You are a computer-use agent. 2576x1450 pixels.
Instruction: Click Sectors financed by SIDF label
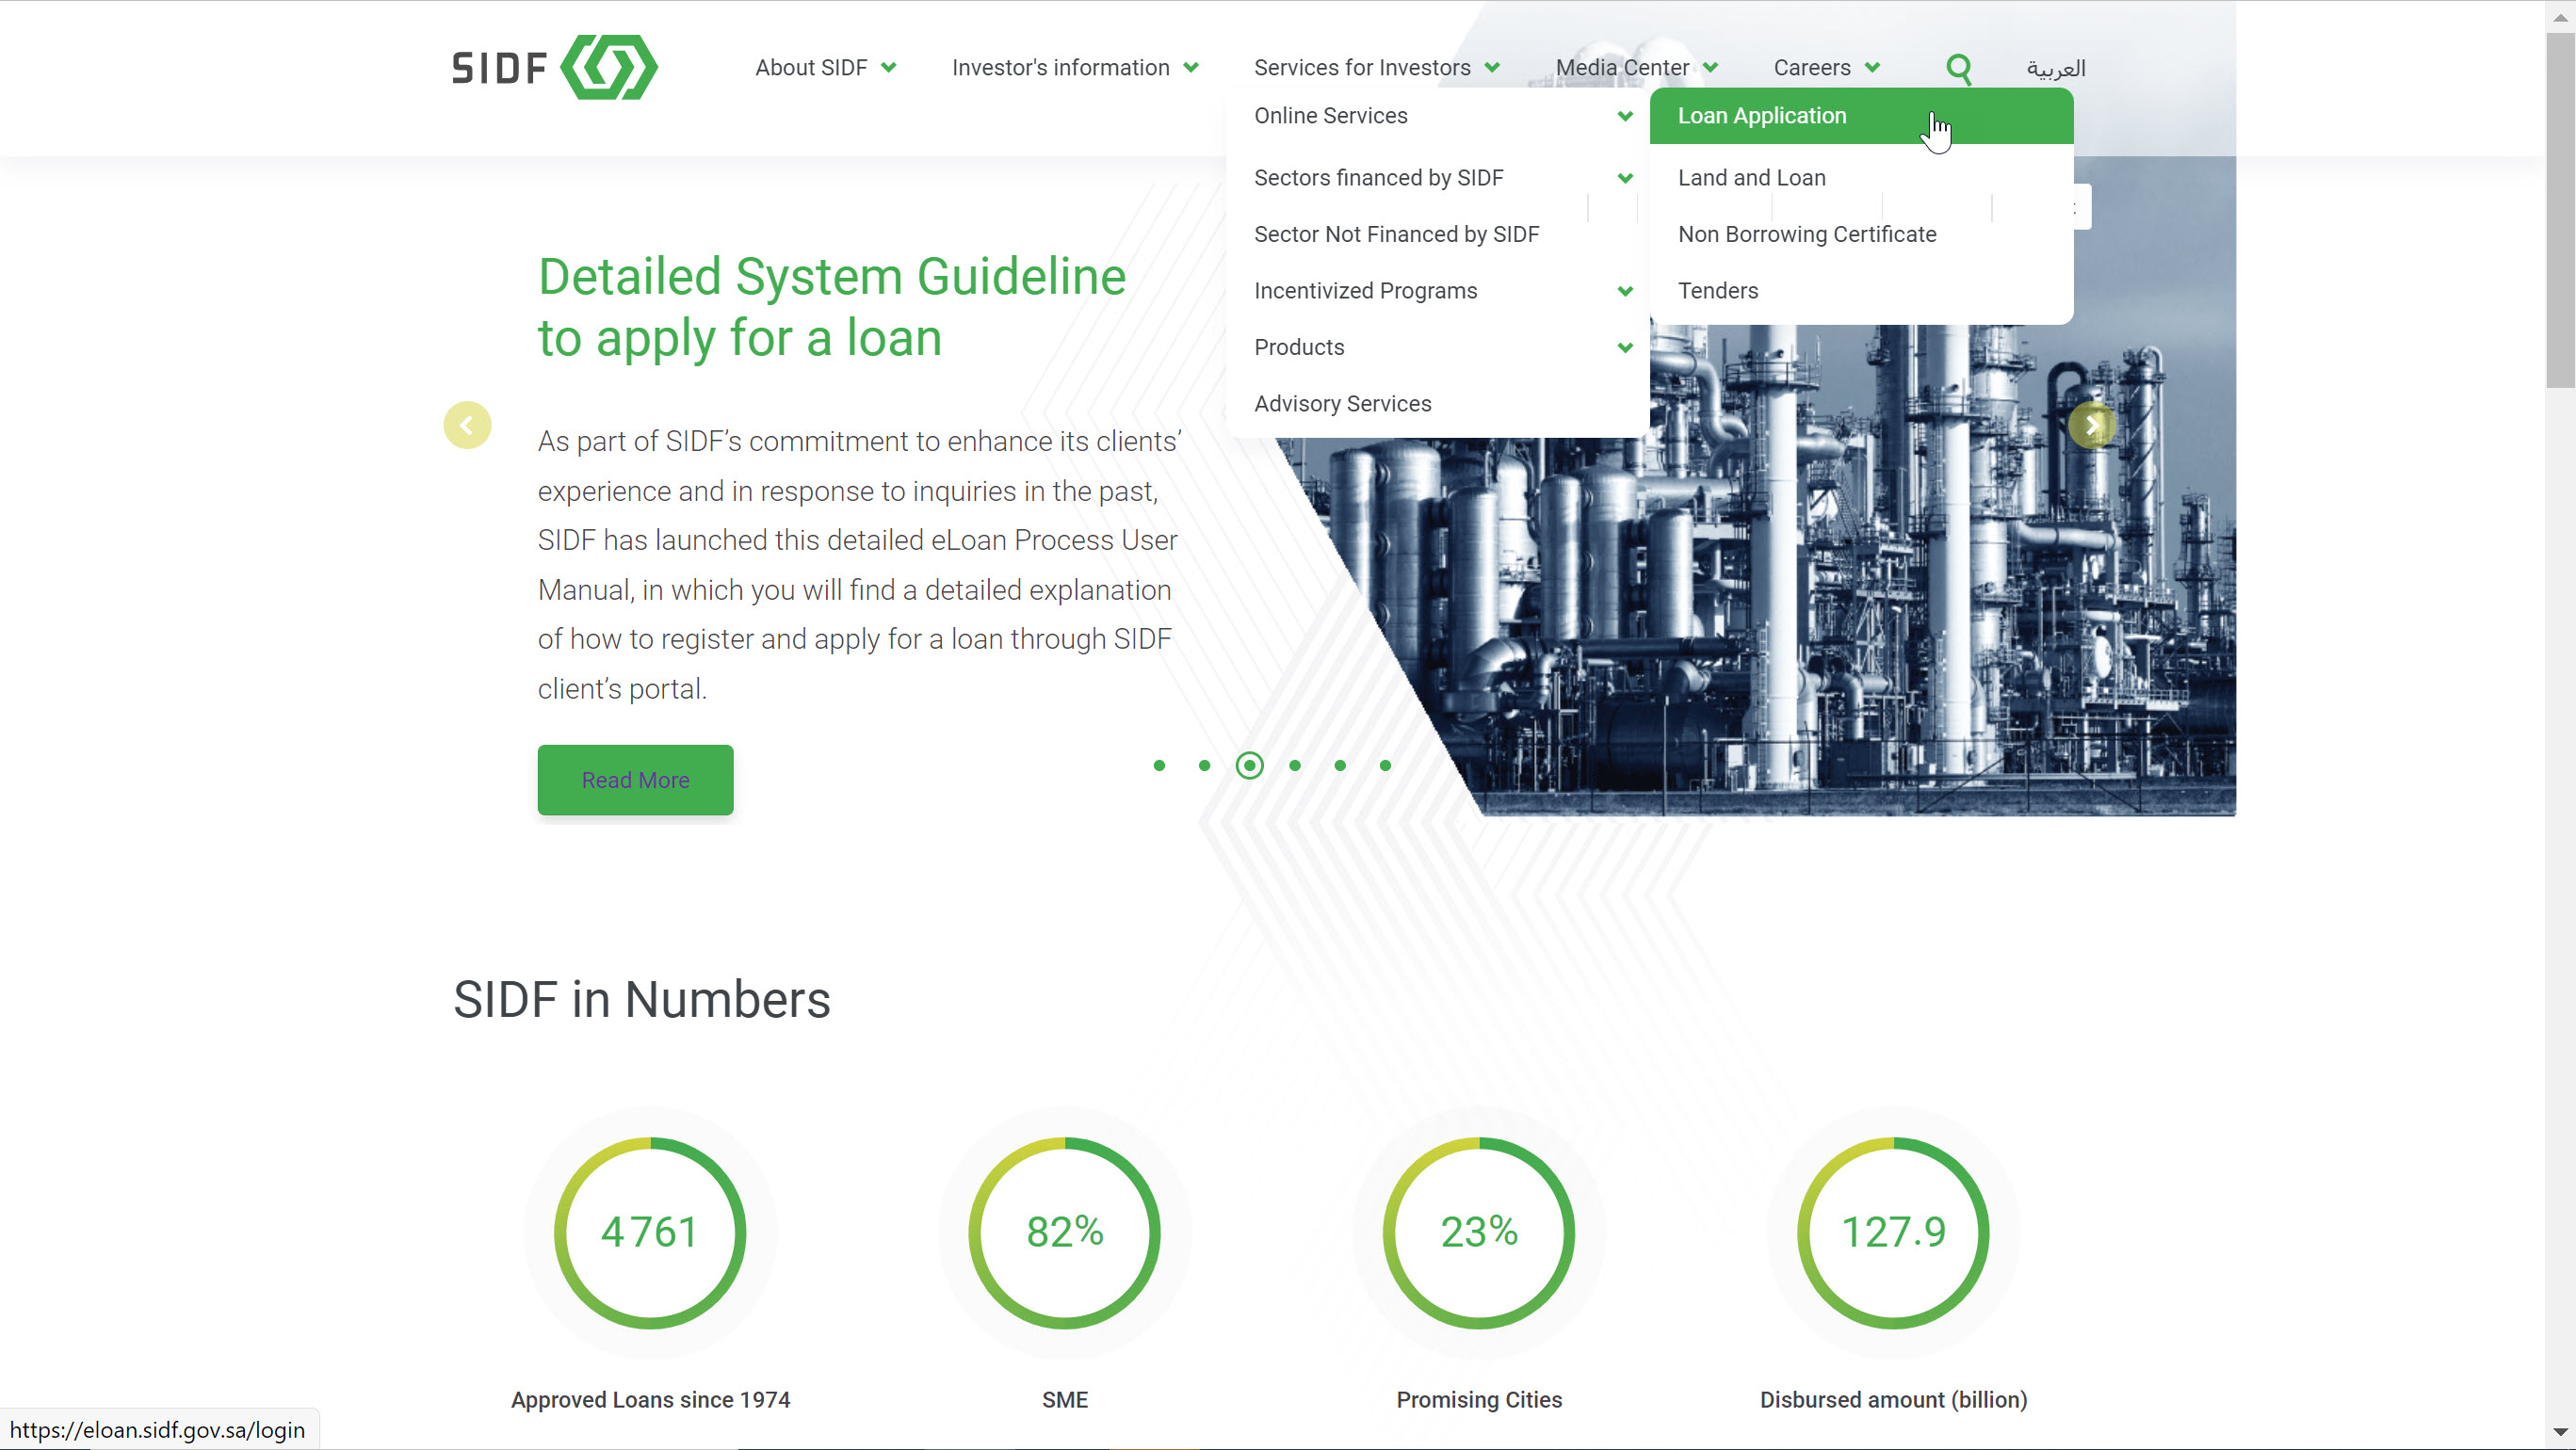tap(1378, 178)
